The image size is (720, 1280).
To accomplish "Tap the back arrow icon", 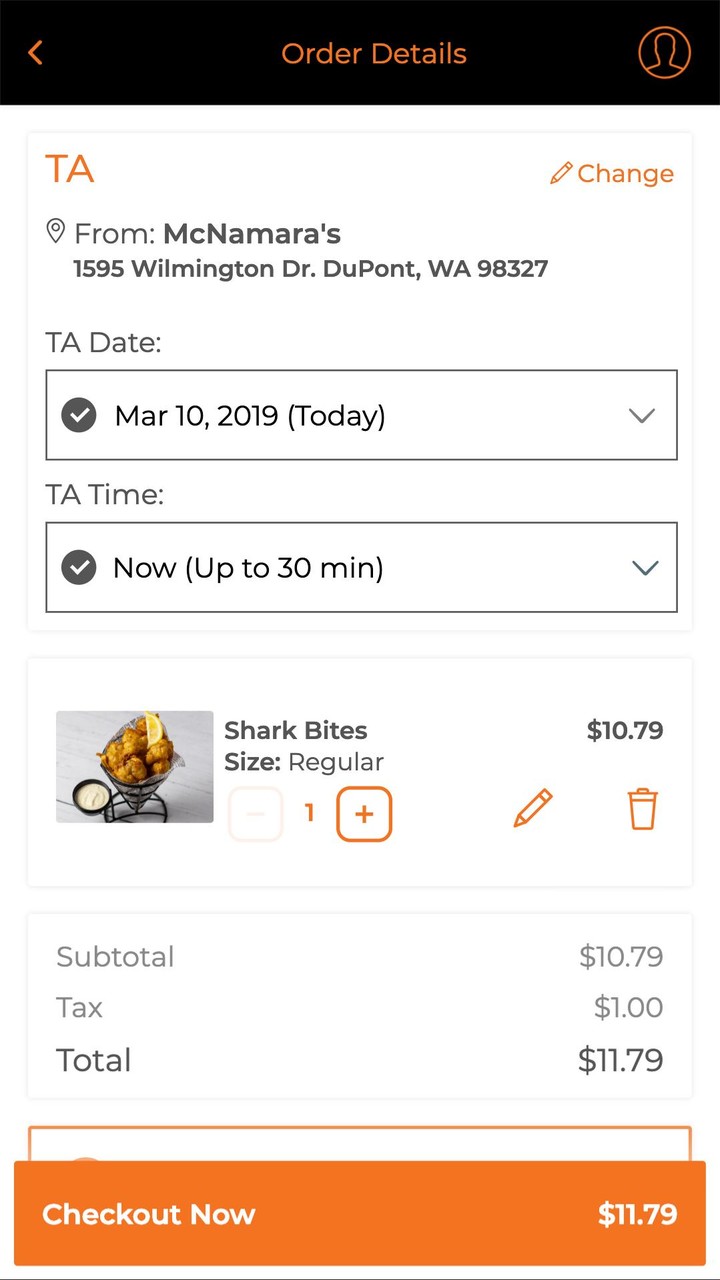I will (x=36, y=53).
